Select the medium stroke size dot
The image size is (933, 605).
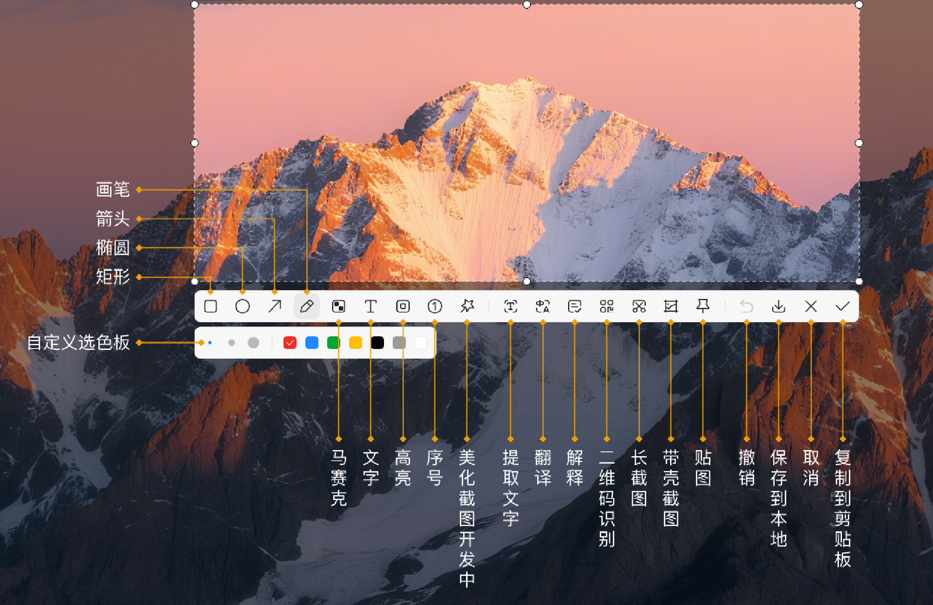231,343
